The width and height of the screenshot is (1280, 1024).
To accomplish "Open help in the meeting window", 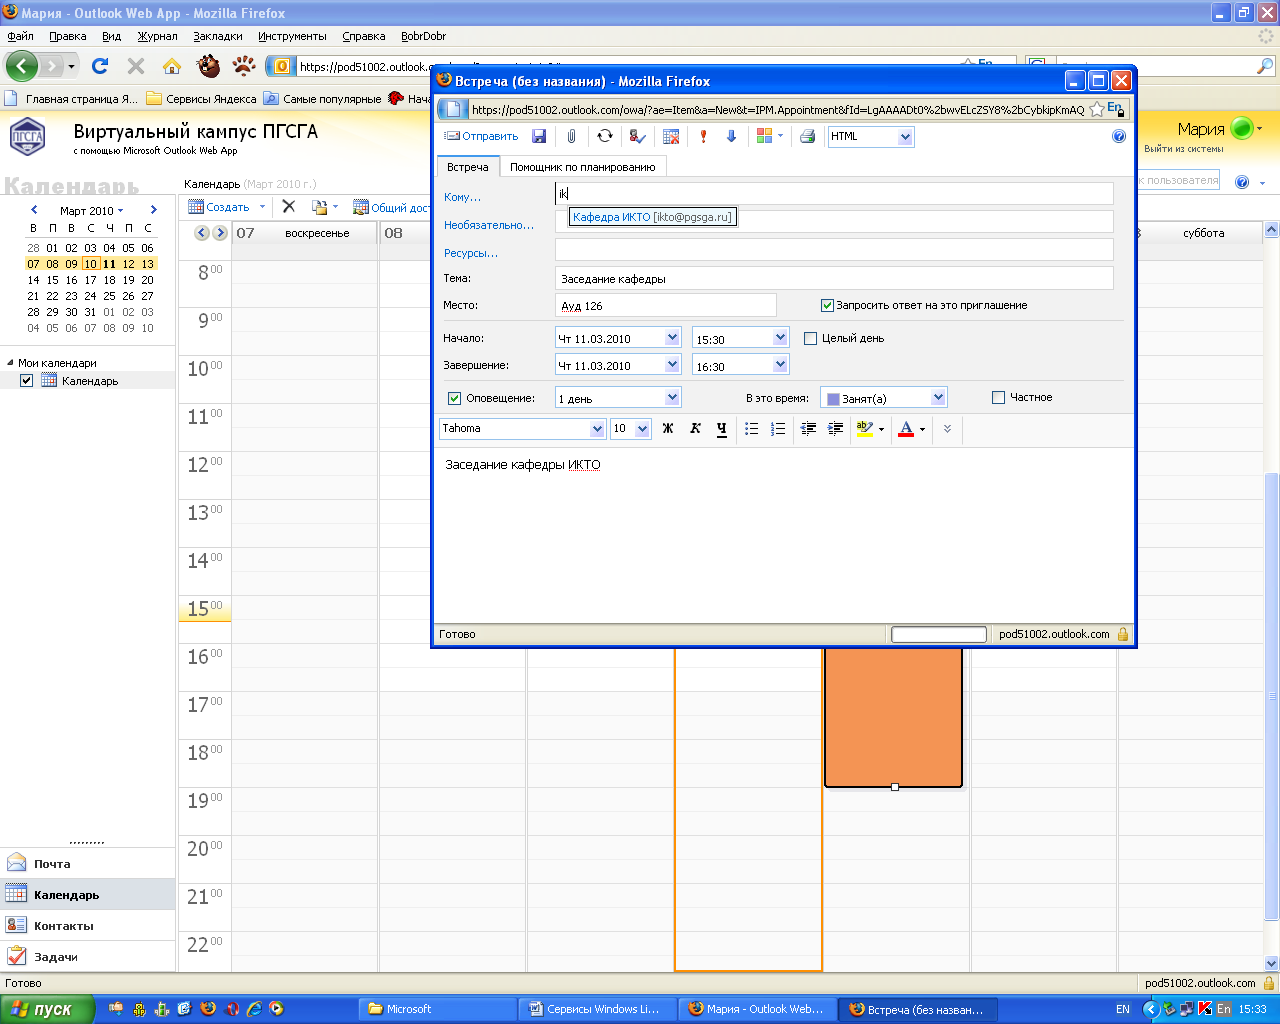I will [1119, 136].
